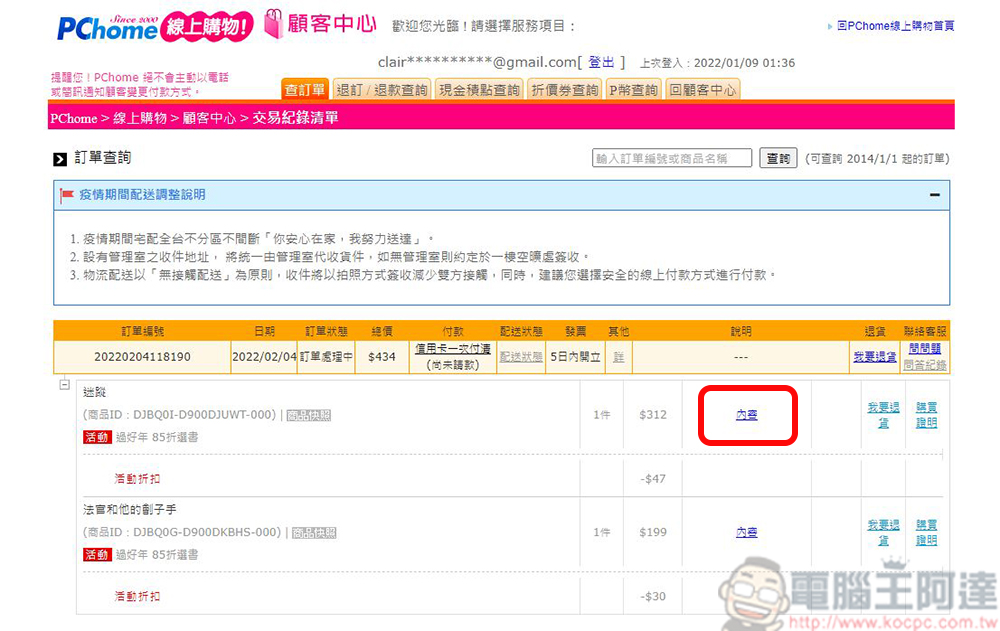Click 問問題 link in the order row
The width and height of the screenshot is (1000, 631).
(925, 349)
